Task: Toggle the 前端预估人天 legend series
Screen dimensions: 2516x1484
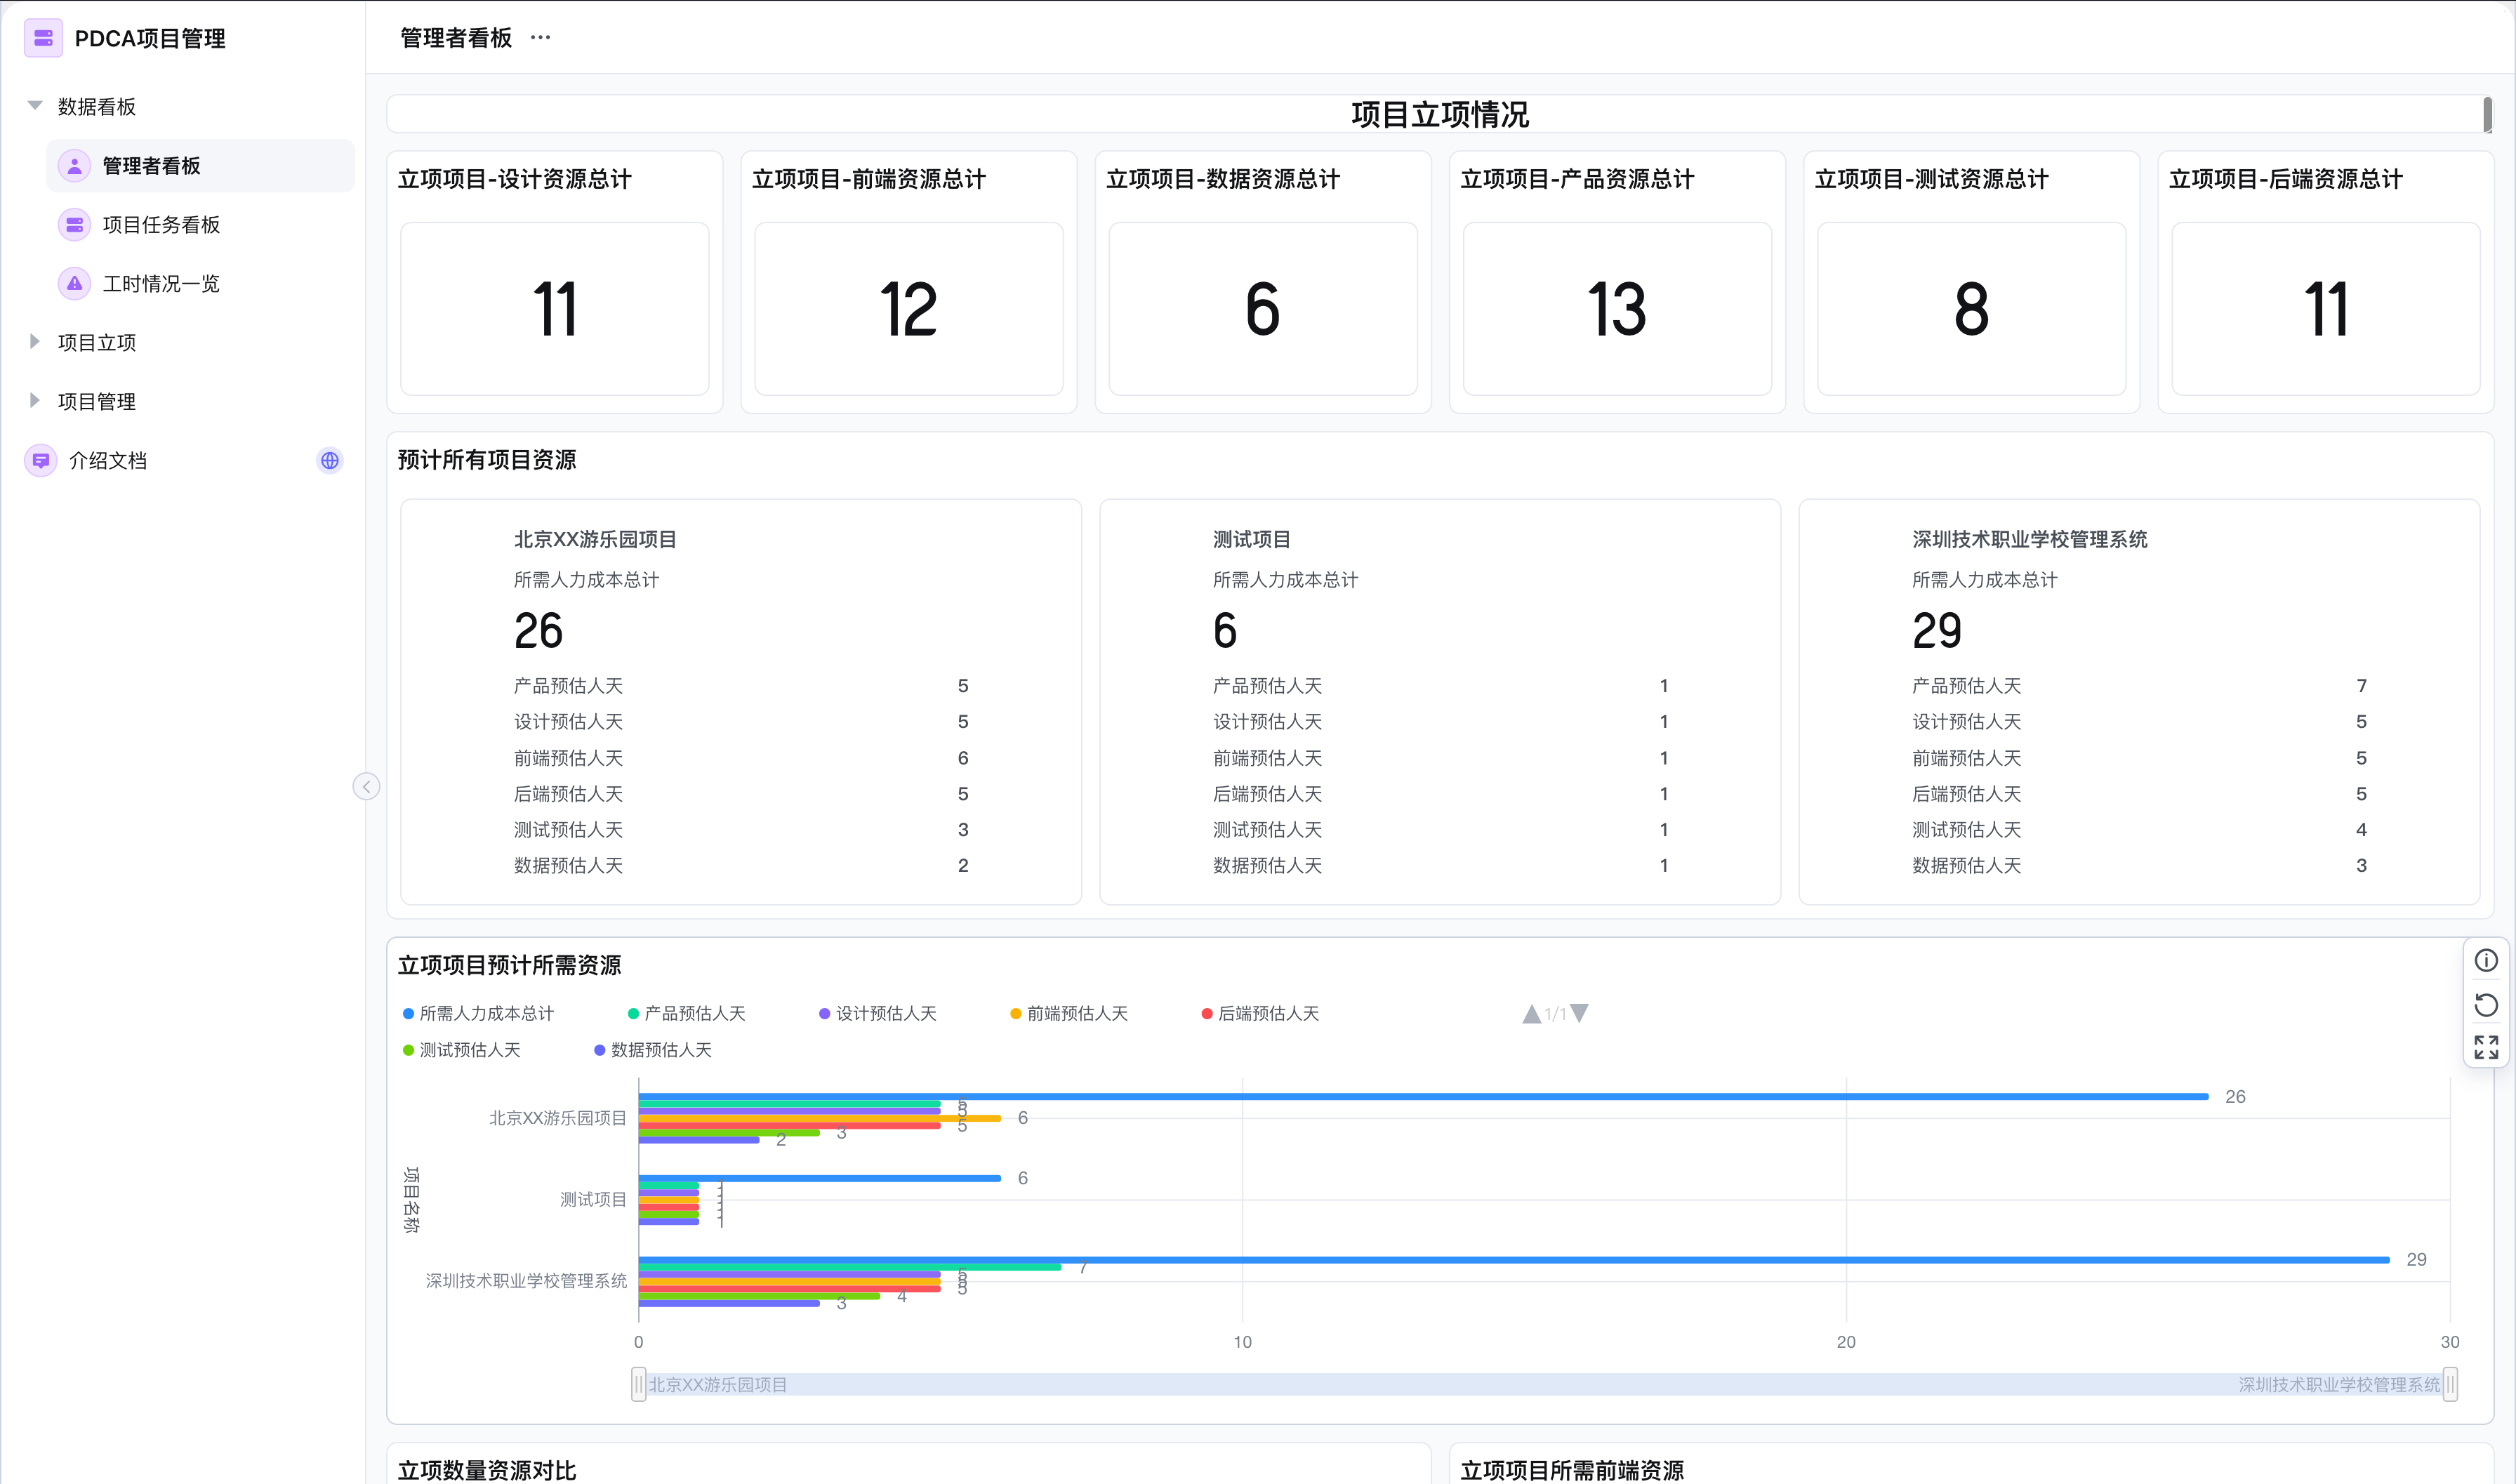Action: point(1069,1014)
